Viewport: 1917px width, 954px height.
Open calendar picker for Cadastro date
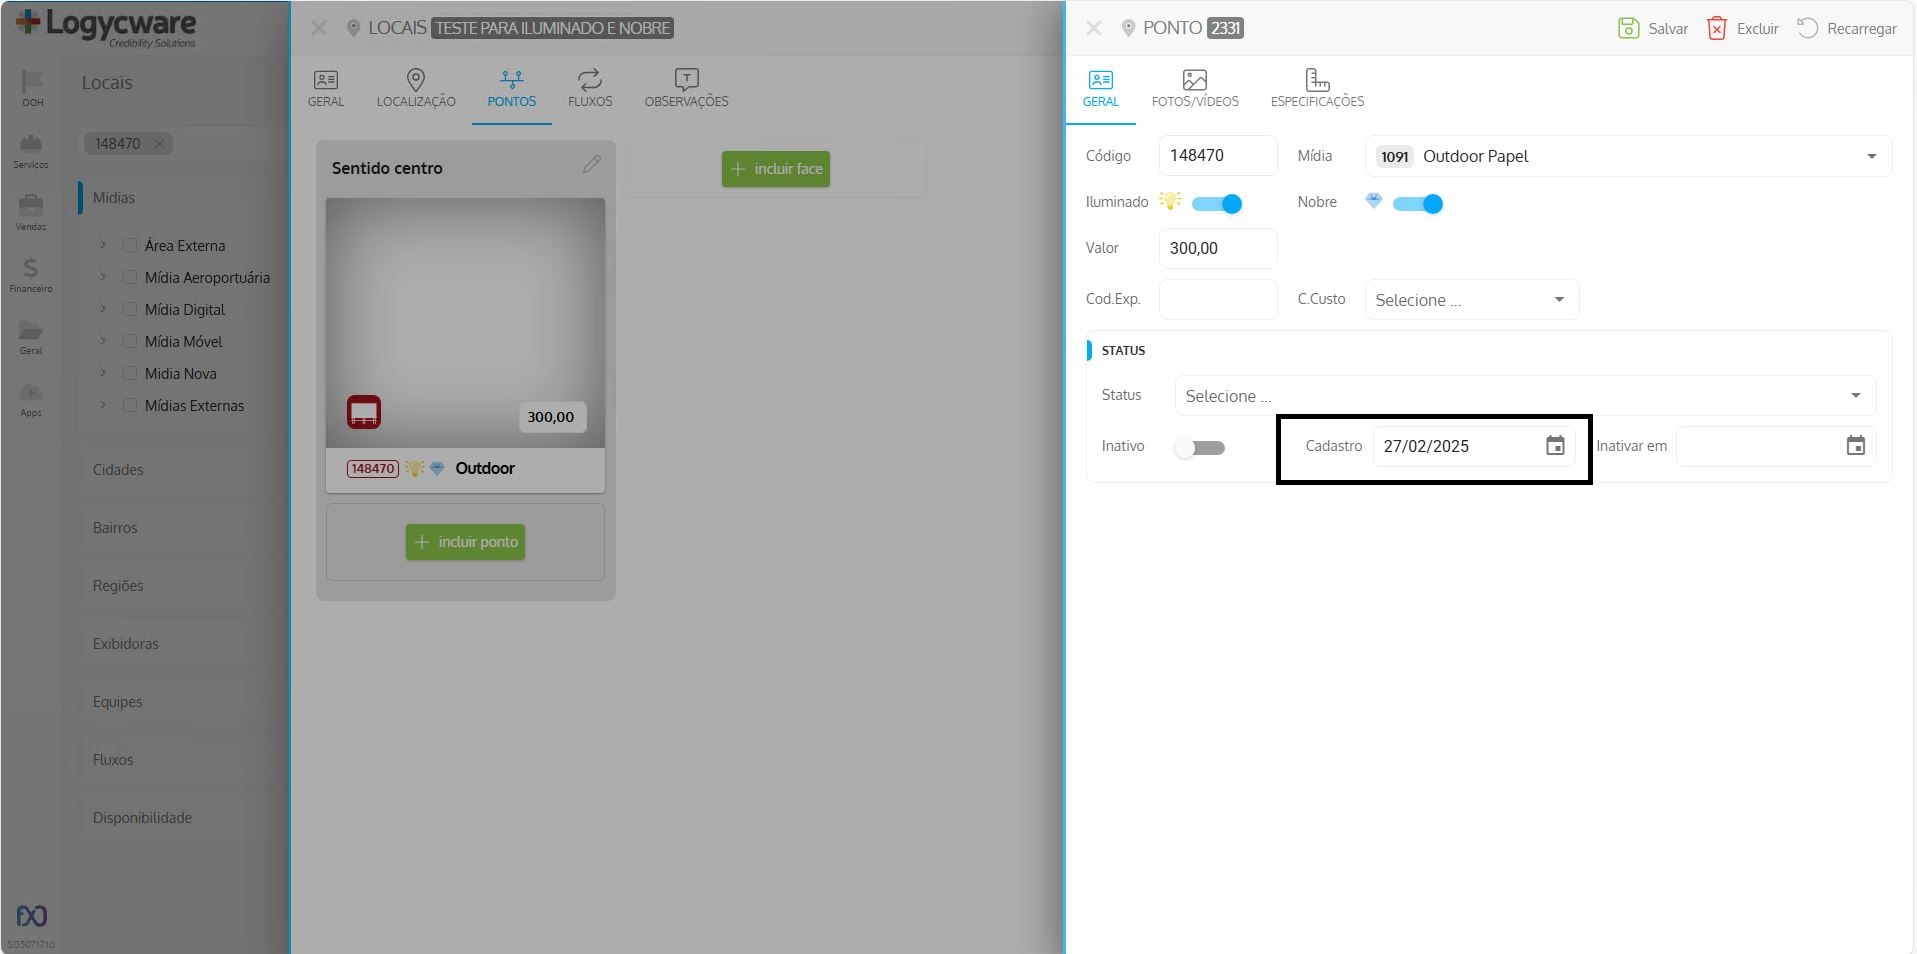1555,446
